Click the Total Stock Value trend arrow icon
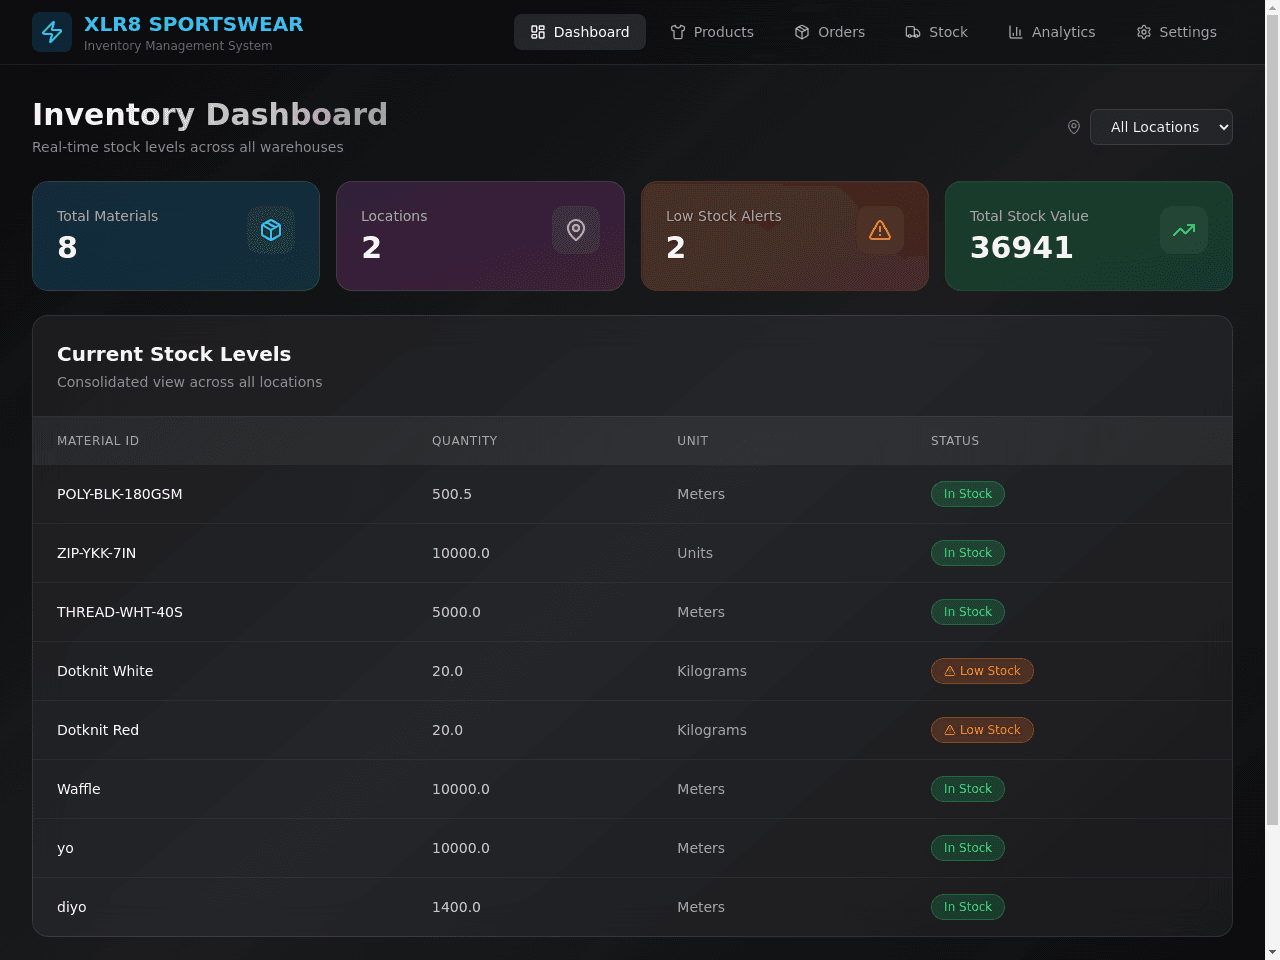Viewport: 1280px width, 960px height. 1184,230
